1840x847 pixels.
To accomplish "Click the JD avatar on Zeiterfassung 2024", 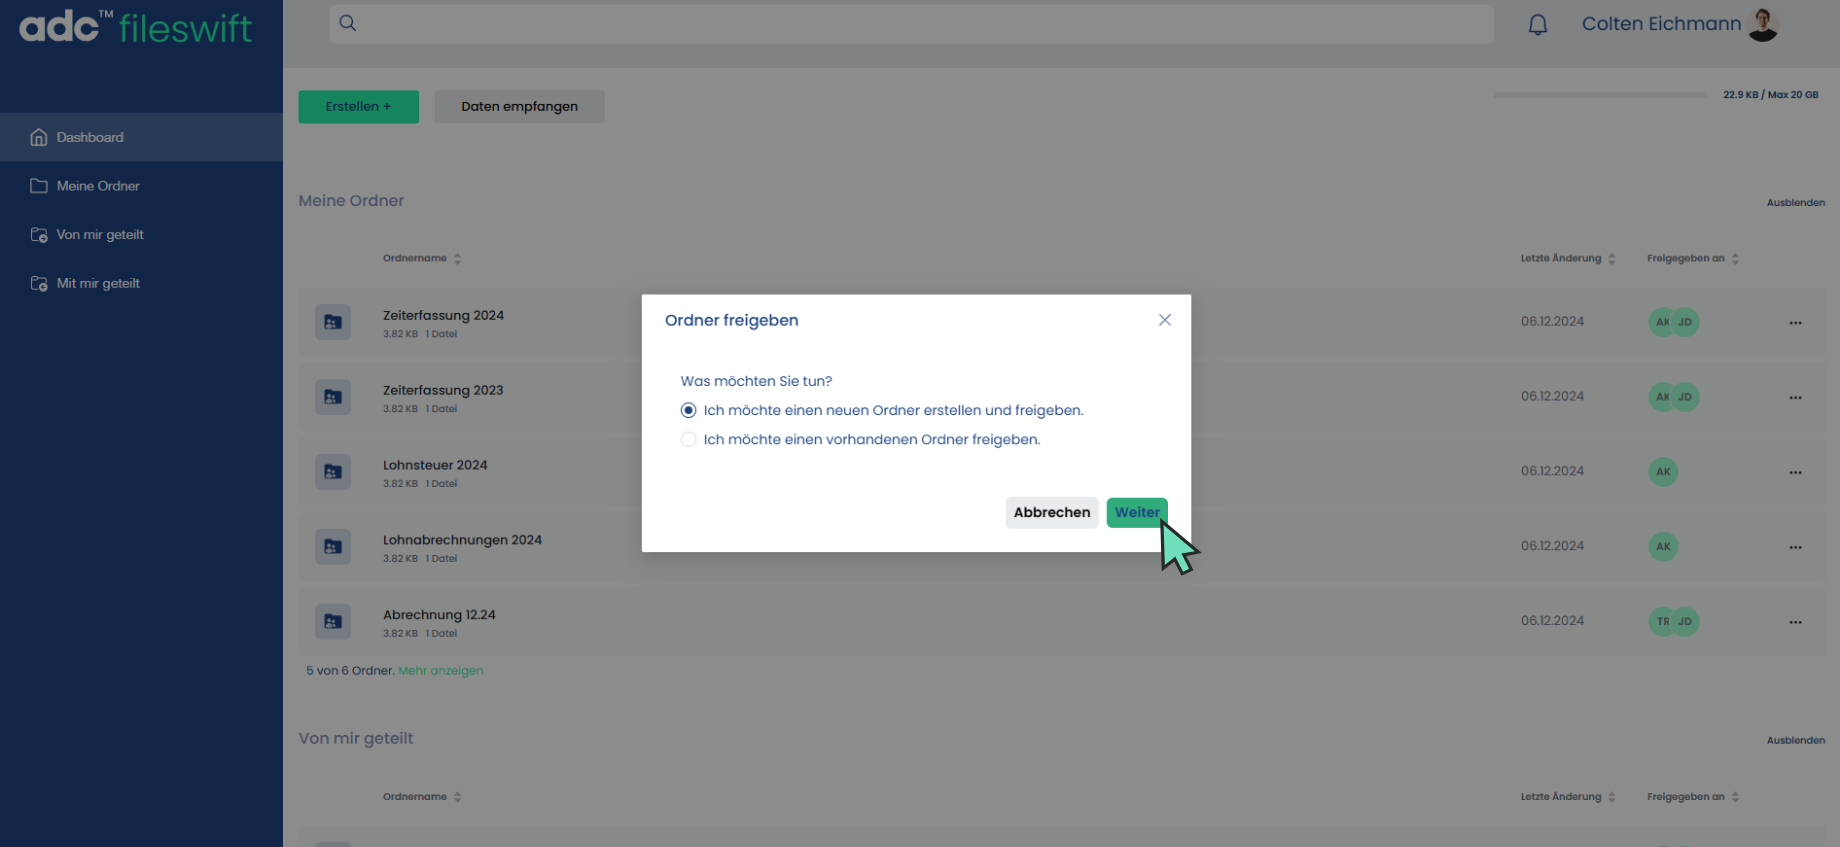I will (x=1686, y=322).
